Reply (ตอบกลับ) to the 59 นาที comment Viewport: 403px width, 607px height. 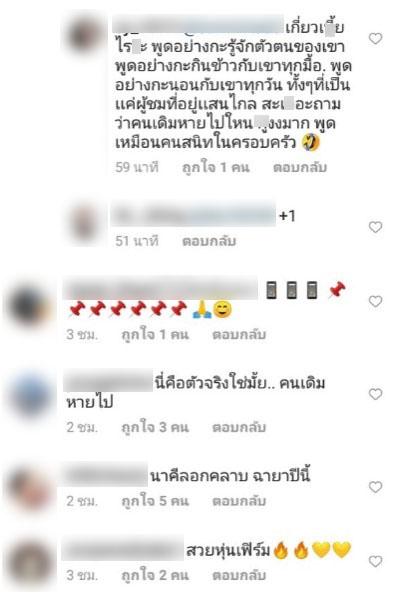pos(300,167)
